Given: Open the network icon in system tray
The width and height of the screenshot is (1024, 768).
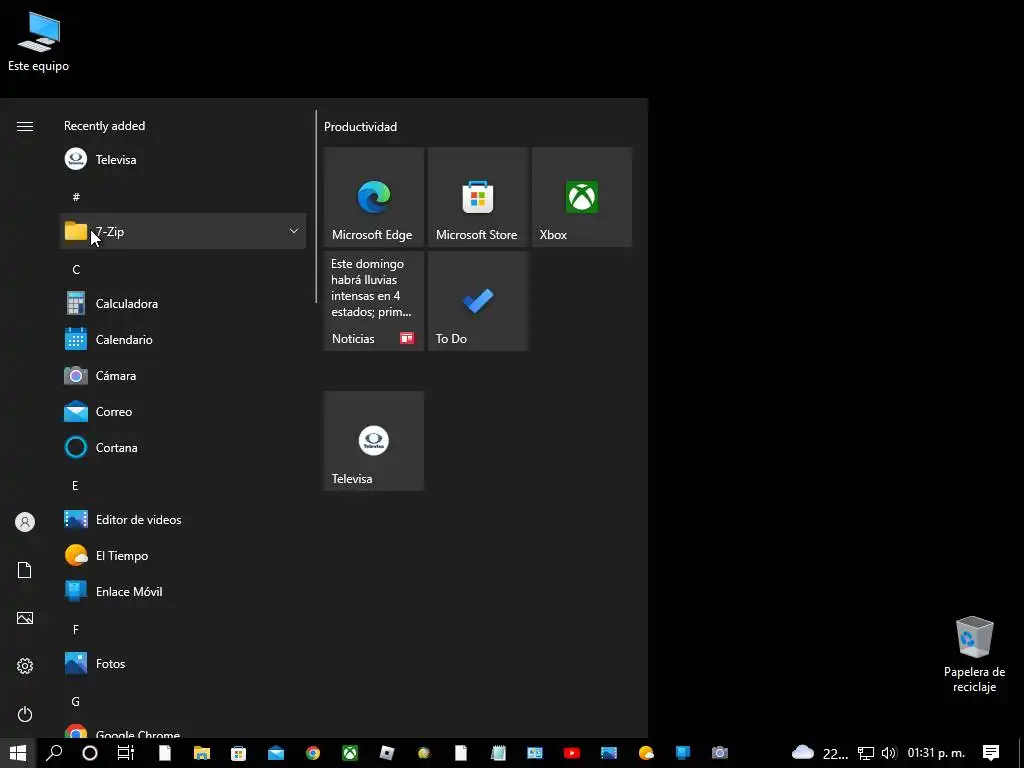Looking at the screenshot, I should click(866, 753).
